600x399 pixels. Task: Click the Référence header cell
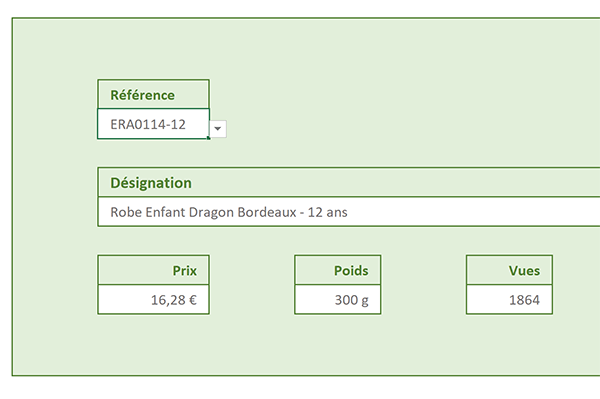coord(153,94)
